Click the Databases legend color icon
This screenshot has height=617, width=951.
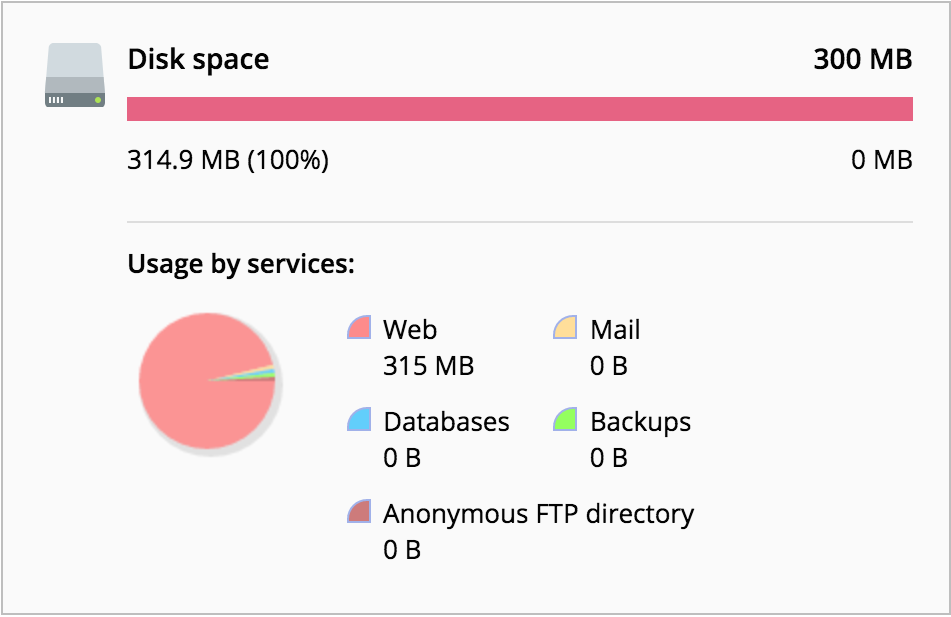(359, 419)
